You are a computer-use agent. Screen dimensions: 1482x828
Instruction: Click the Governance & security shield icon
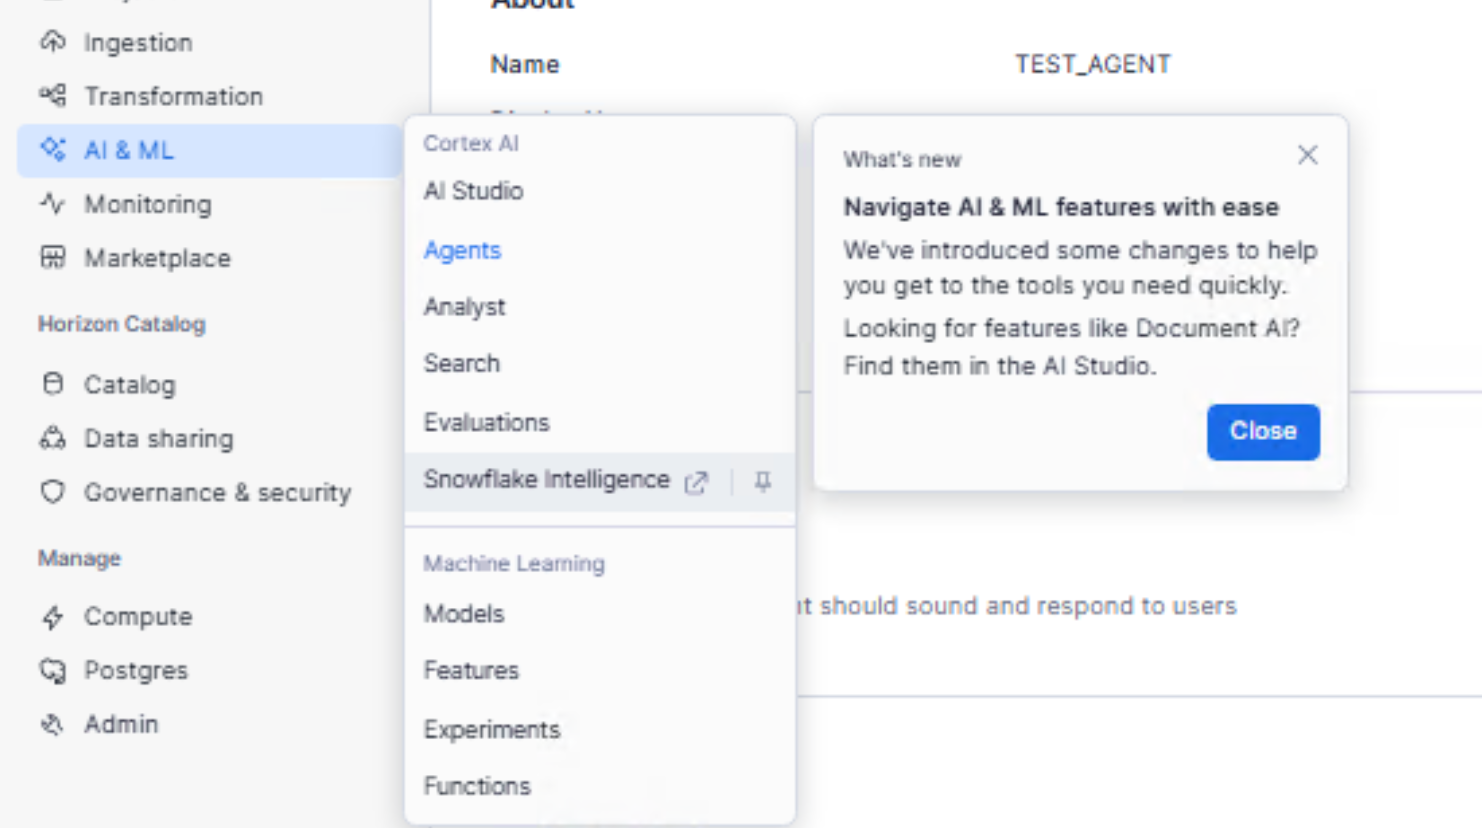53,492
